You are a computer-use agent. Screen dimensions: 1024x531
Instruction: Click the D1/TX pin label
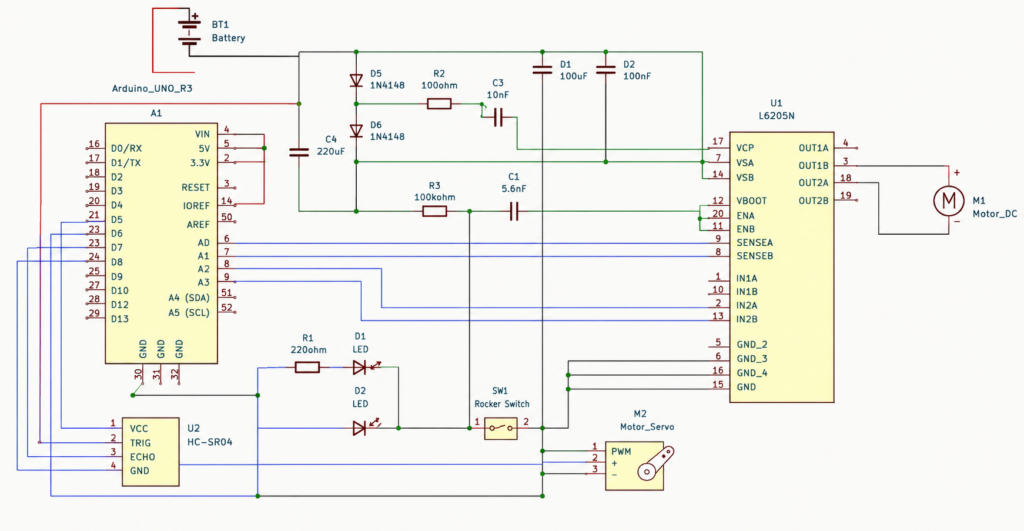126,163
